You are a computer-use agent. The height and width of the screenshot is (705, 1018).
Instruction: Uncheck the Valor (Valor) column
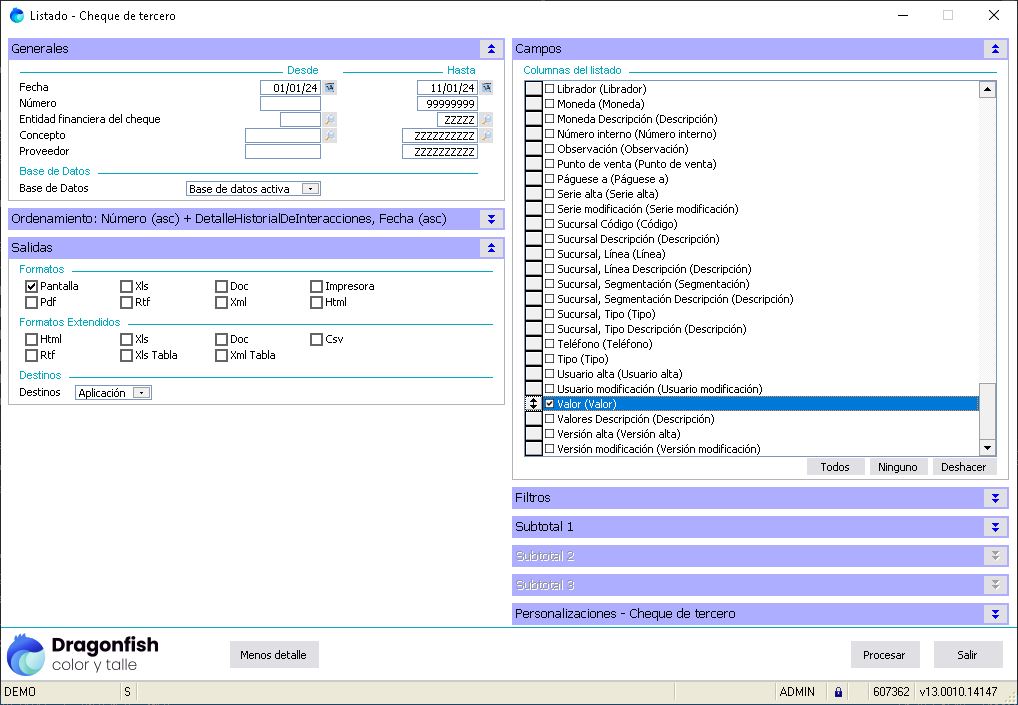pos(550,404)
